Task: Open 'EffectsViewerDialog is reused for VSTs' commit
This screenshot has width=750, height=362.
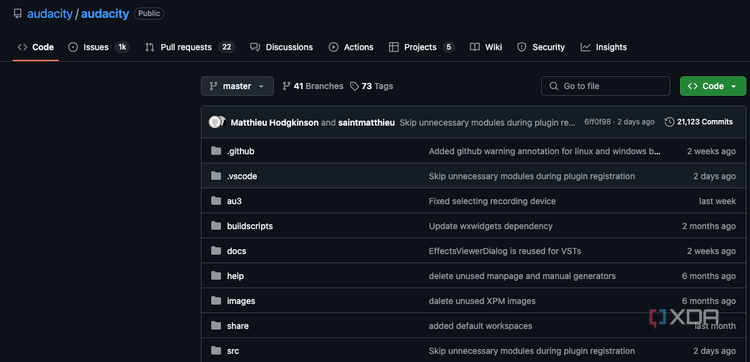Action: (x=505, y=251)
